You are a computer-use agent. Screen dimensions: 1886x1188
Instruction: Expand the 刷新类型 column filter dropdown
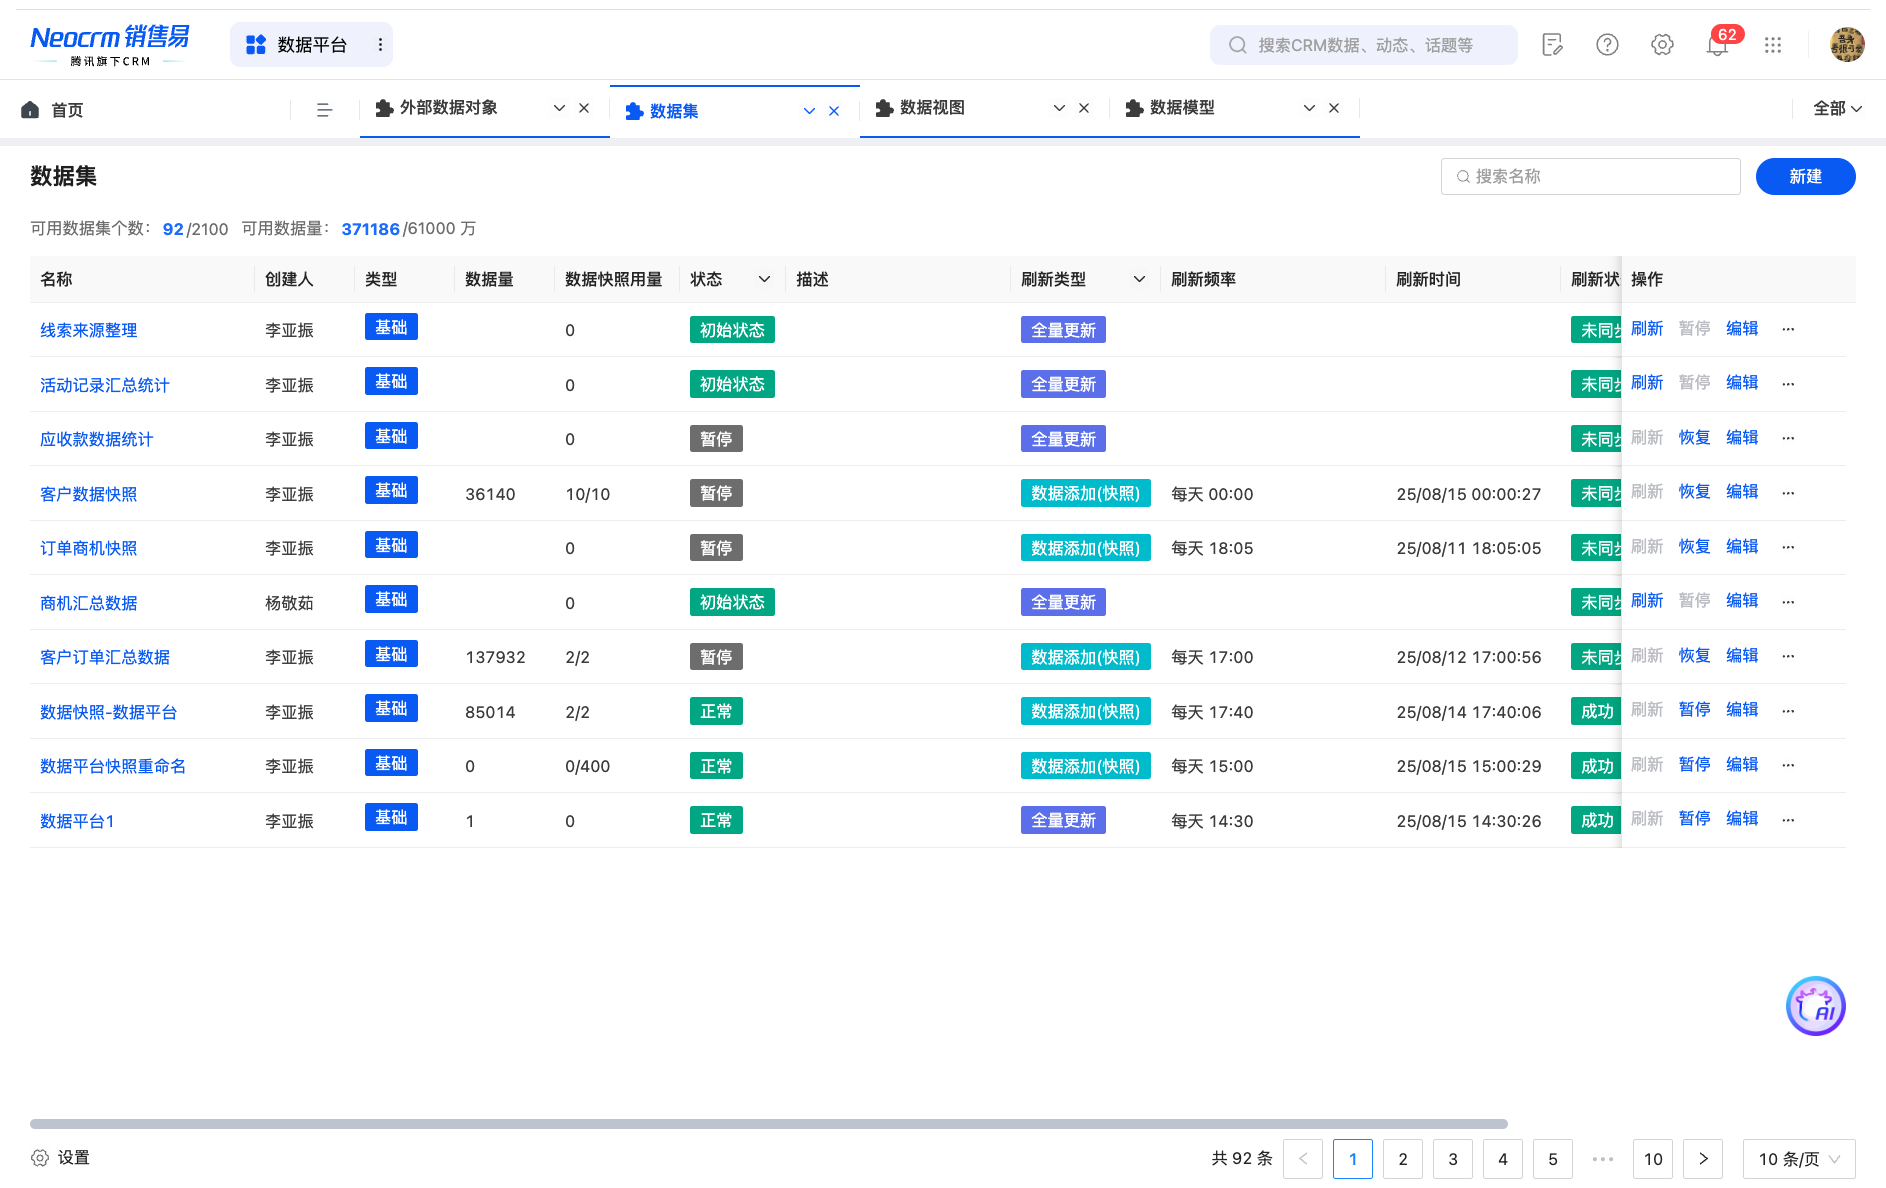(1139, 279)
